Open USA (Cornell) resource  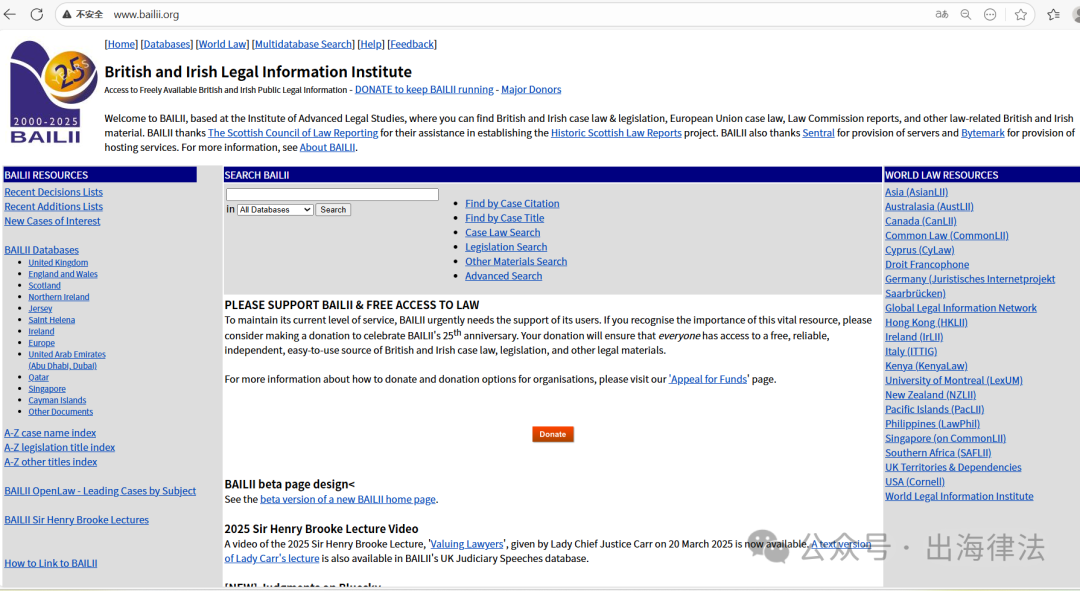pyautogui.click(x=915, y=481)
